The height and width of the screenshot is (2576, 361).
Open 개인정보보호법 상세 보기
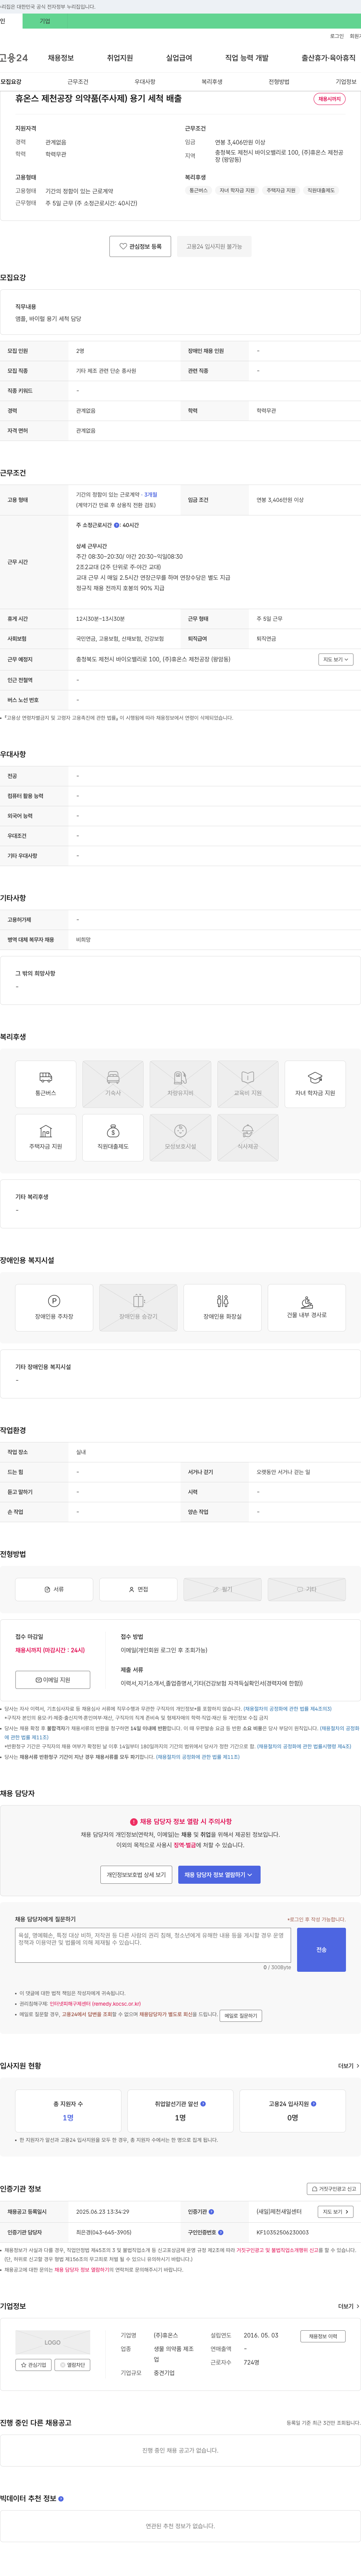136,1875
